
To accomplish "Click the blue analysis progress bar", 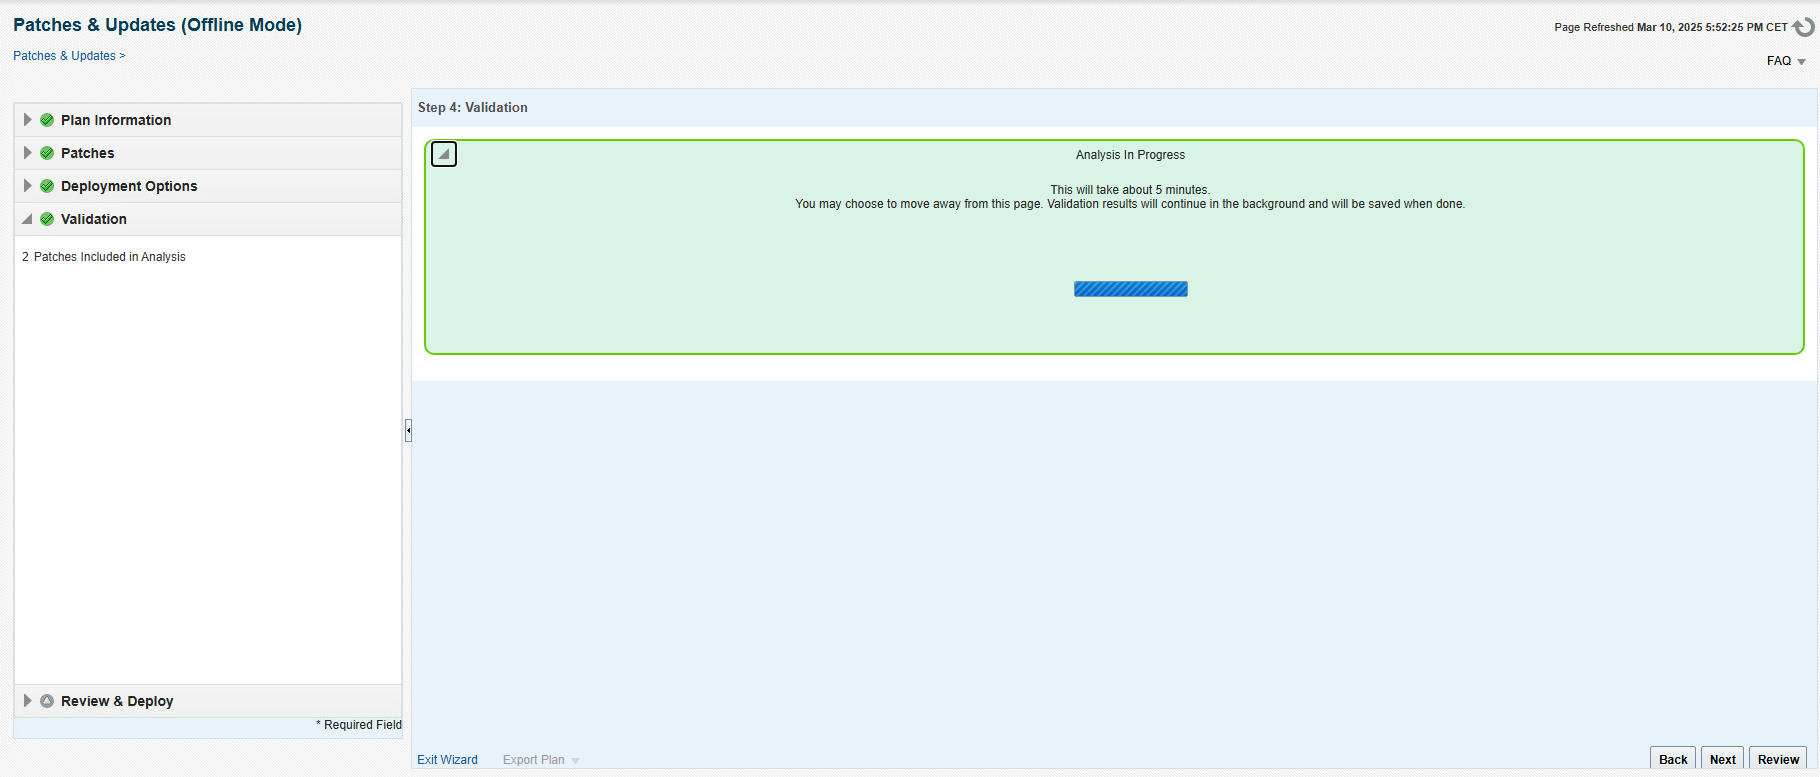I will click(1130, 289).
